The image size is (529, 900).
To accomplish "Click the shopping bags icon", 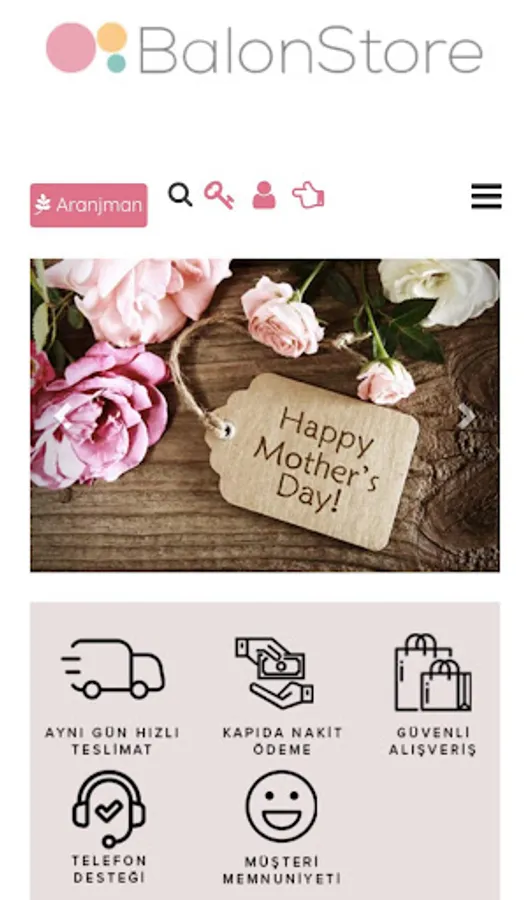I will 433,673.
